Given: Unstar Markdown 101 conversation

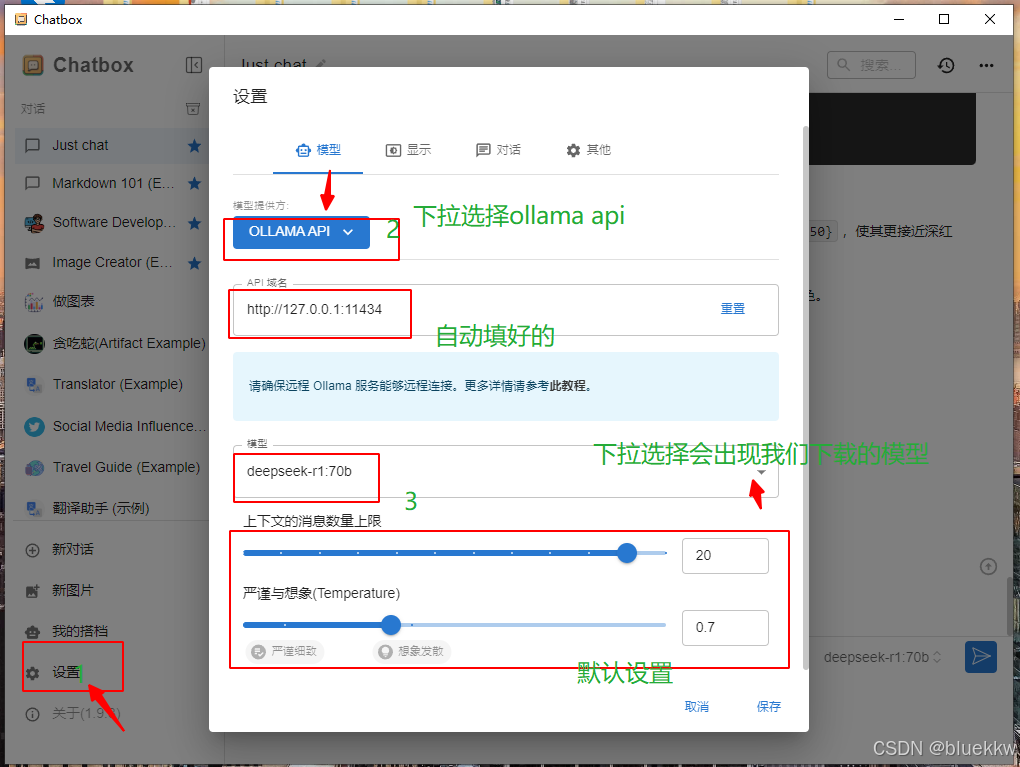Looking at the screenshot, I should (194, 183).
